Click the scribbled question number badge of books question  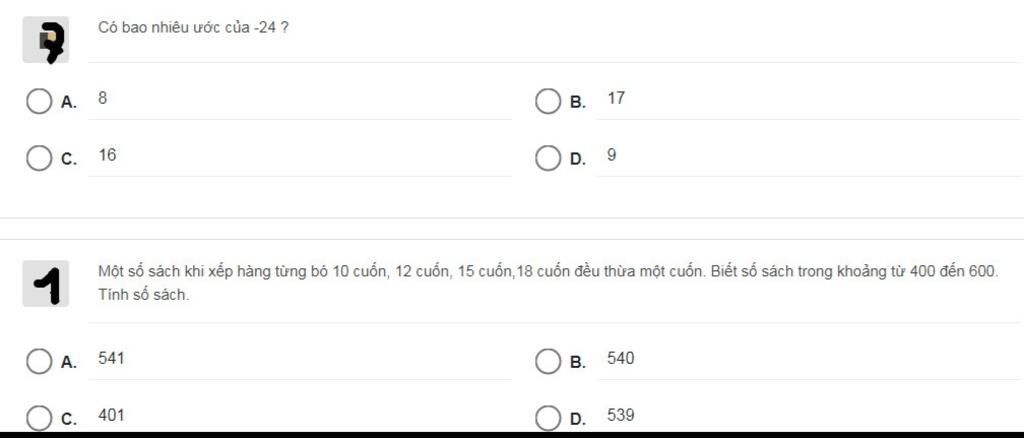click(x=46, y=283)
